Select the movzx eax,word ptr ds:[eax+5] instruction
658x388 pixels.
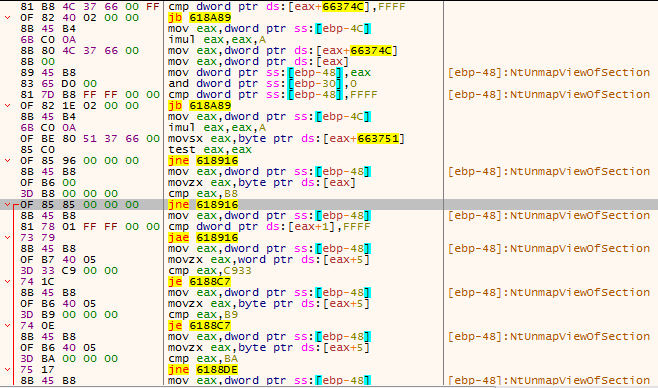269,260
